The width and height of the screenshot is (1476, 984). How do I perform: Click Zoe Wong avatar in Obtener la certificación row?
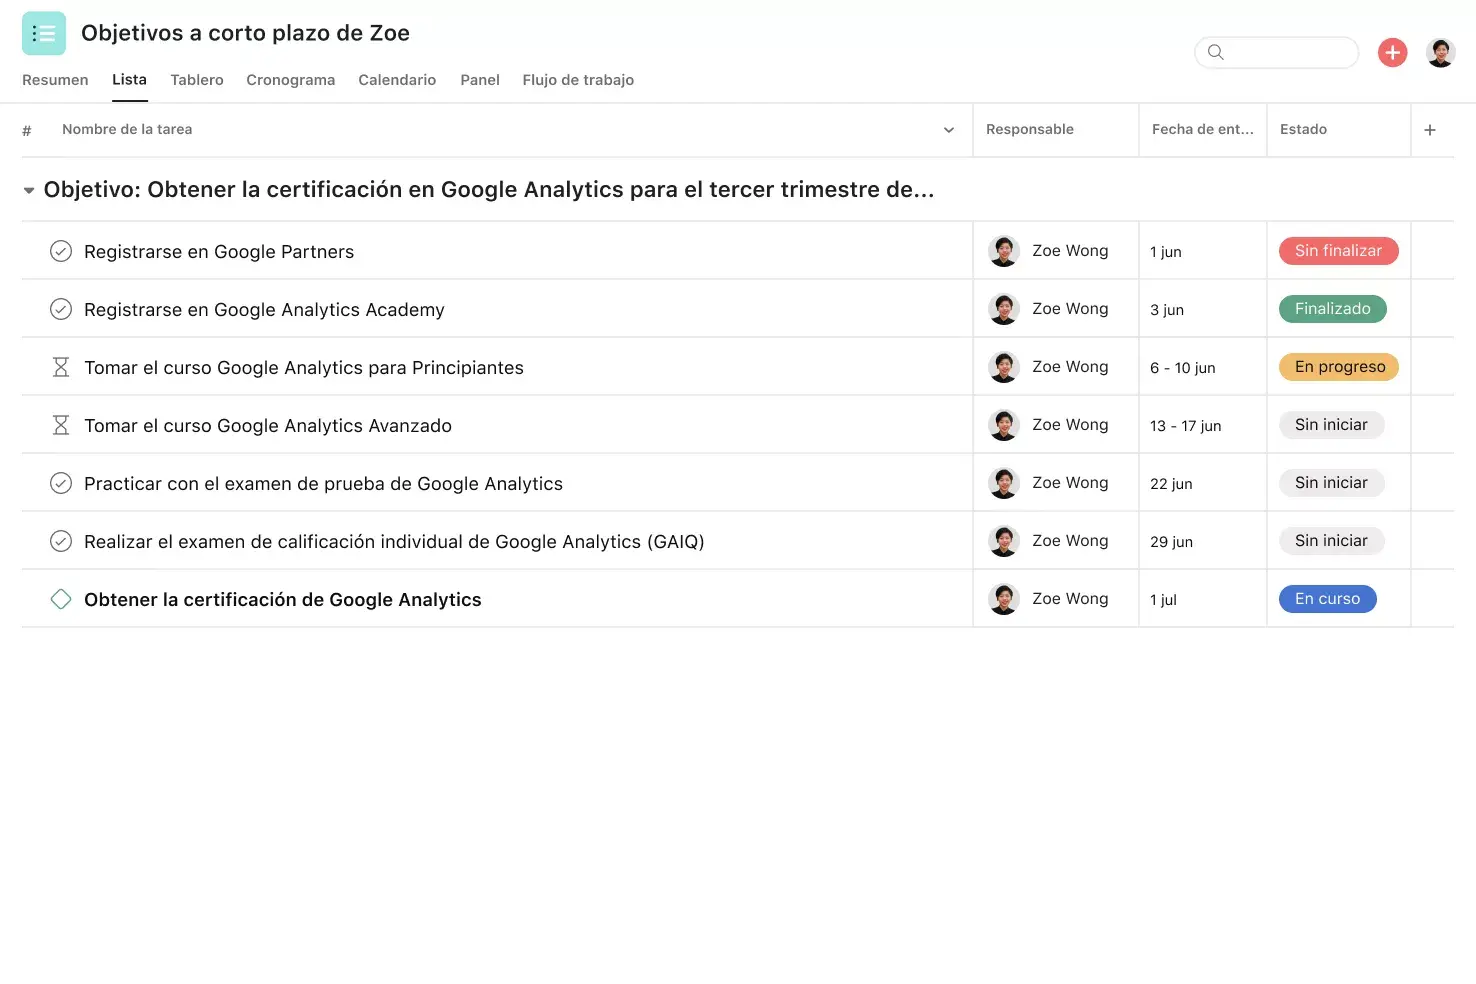[x=1004, y=599]
